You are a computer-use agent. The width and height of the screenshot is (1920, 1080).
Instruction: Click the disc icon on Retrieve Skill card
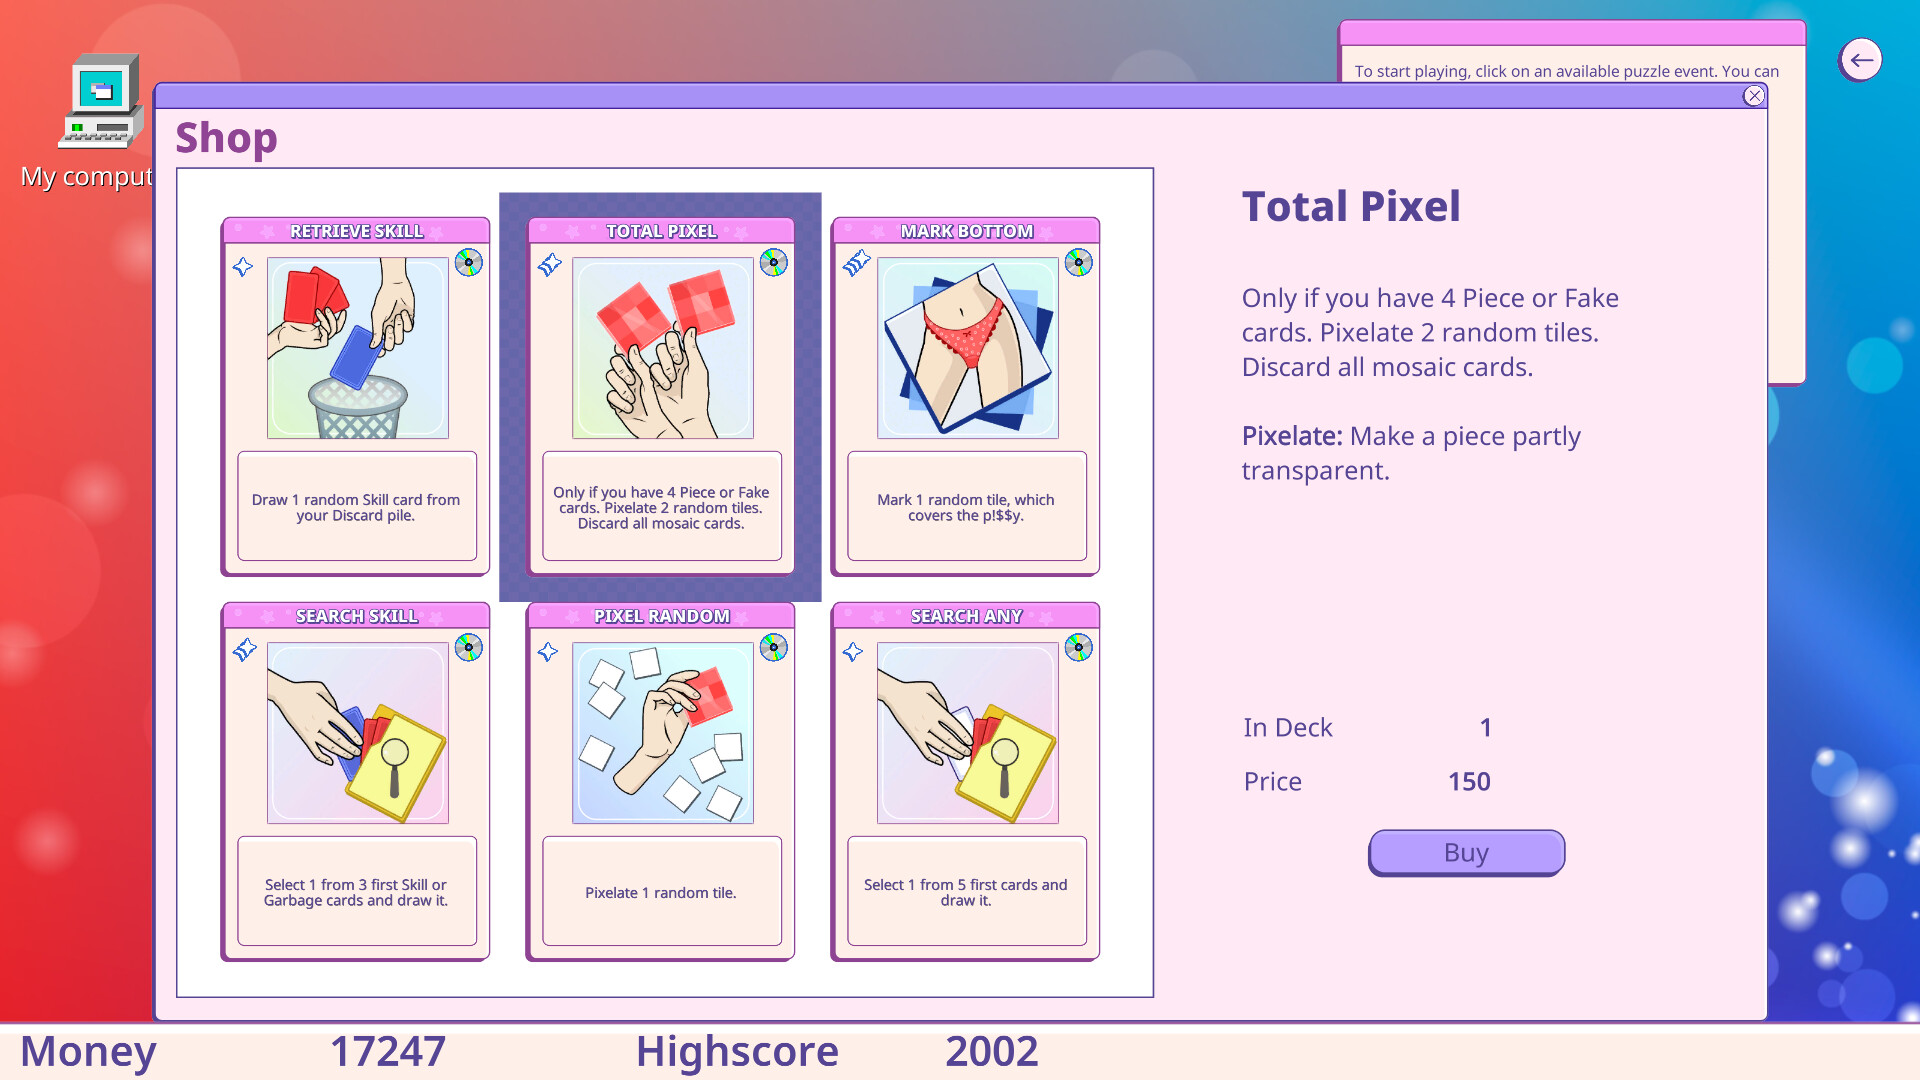(x=468, y=263)
